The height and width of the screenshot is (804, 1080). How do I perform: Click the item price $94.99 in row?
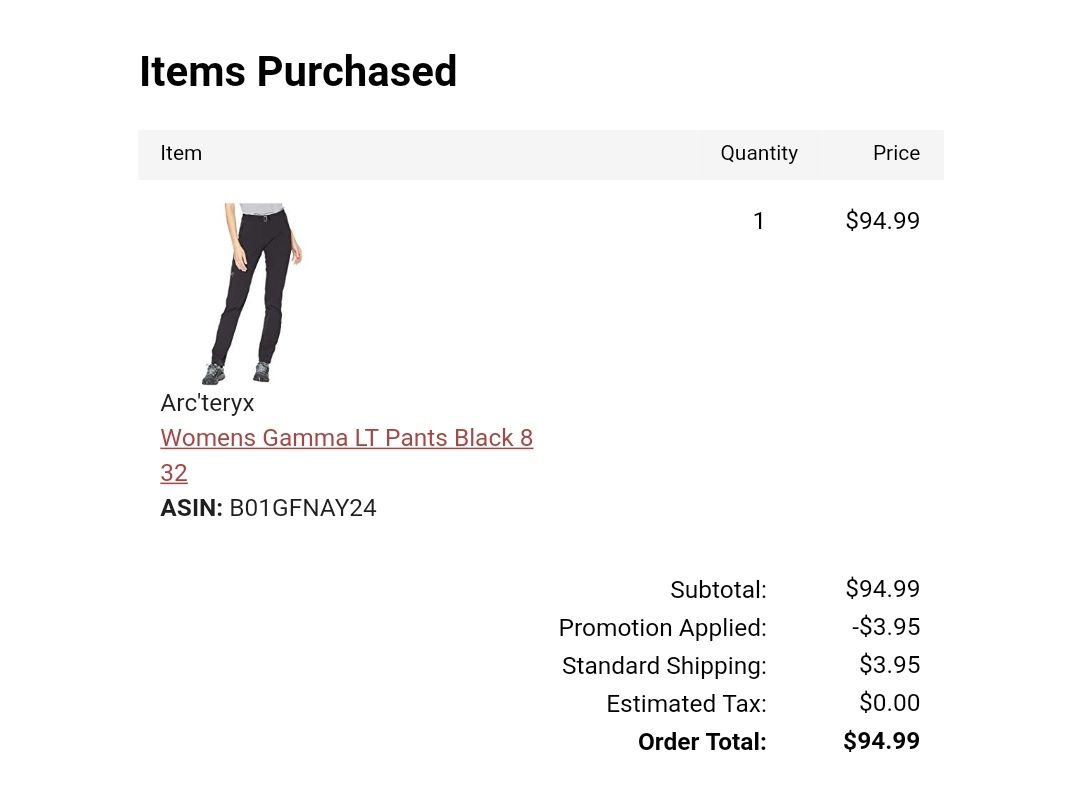click(x=882, y=220)
